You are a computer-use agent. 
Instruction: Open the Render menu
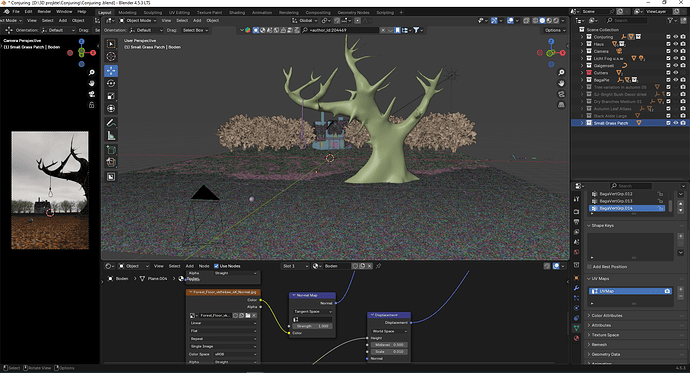(x=44, y=11)
